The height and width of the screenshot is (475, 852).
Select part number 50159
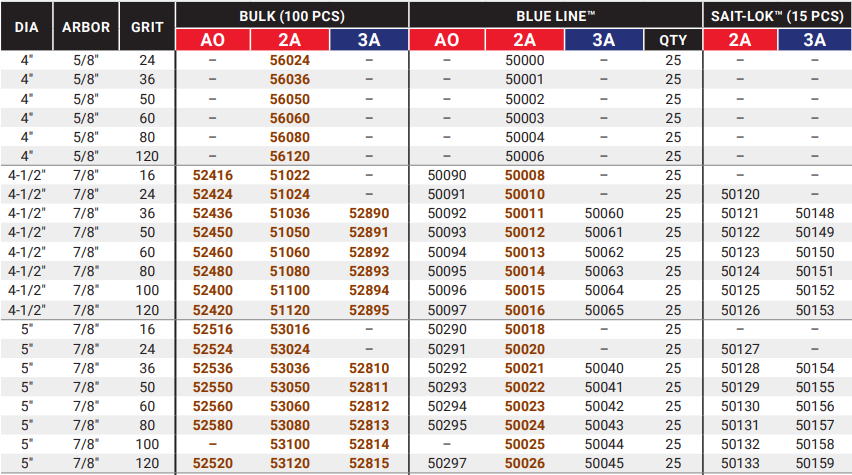pos(814,463)
